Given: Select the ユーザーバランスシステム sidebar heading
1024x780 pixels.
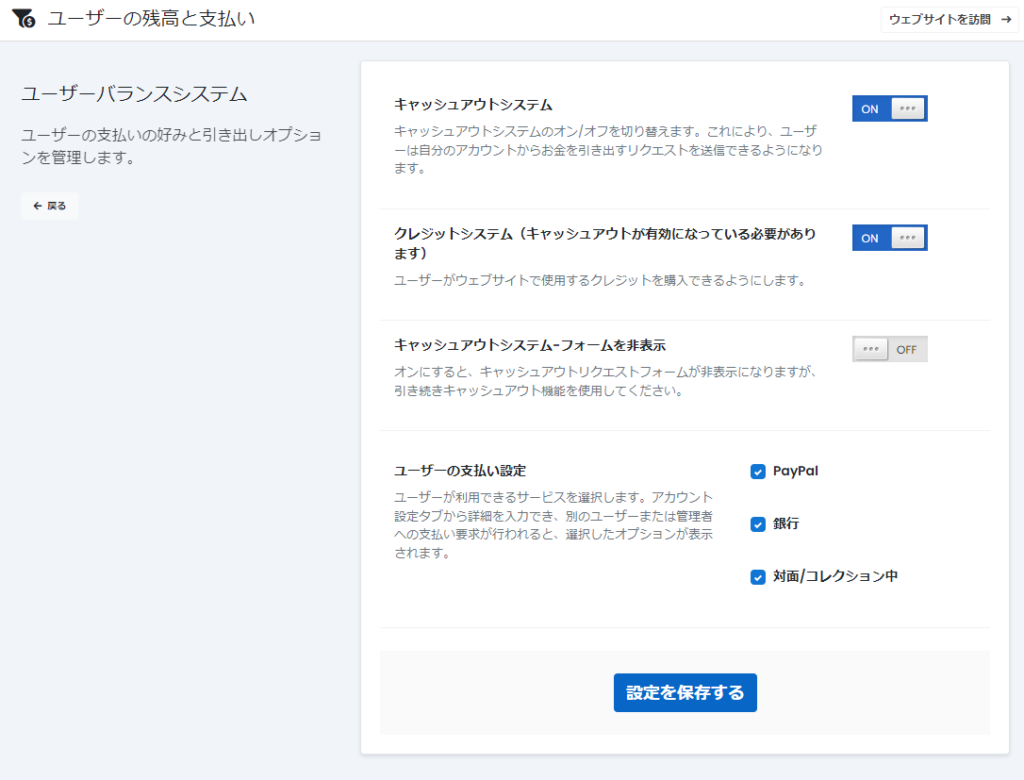Looking at the screenshot, I should tap(134, 95).
